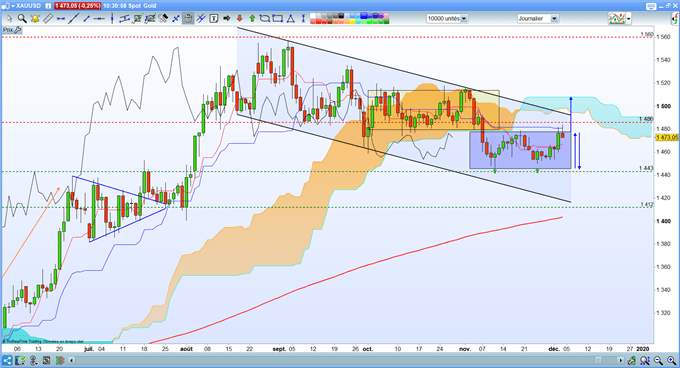This screenshot has width=680, height=368.
Task: Choose the green up arrow marker
Action: click(252, 18)
